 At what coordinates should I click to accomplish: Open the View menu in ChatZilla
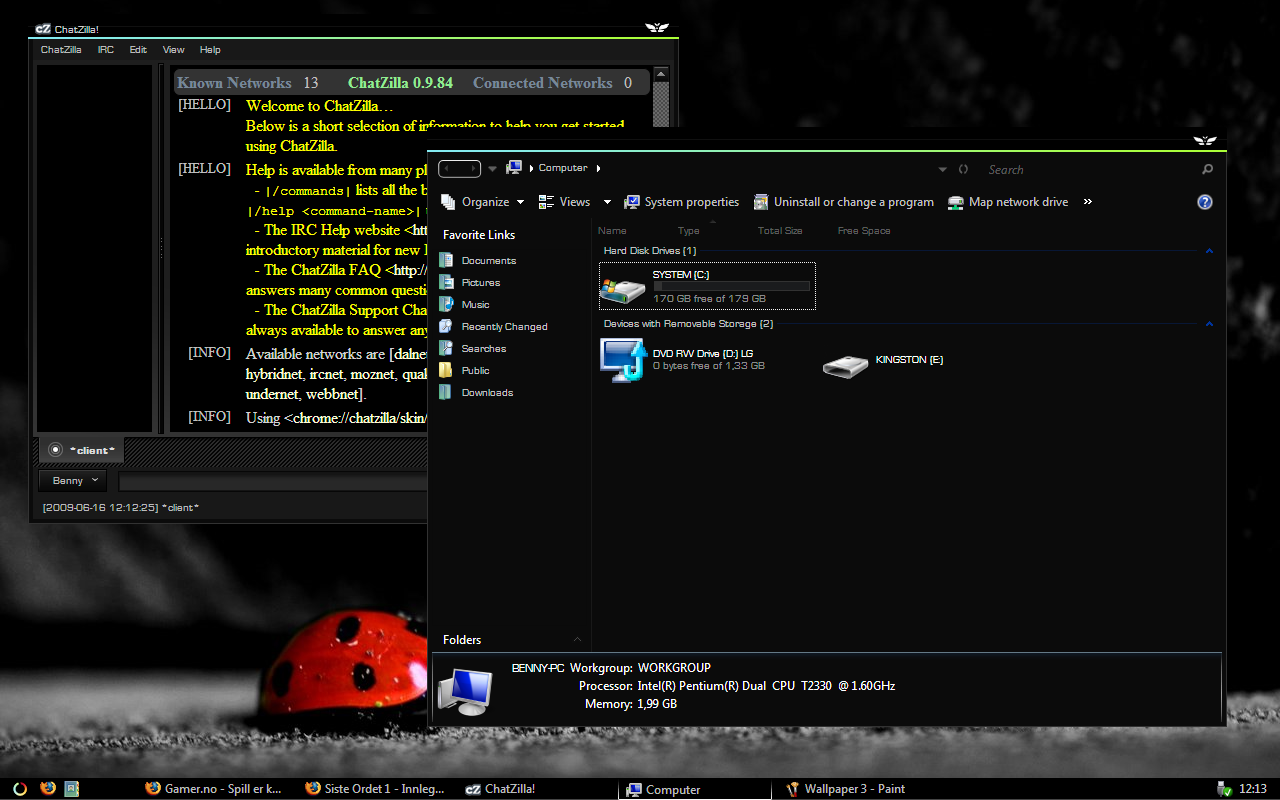pyautogui.click(x=174, y=50)
